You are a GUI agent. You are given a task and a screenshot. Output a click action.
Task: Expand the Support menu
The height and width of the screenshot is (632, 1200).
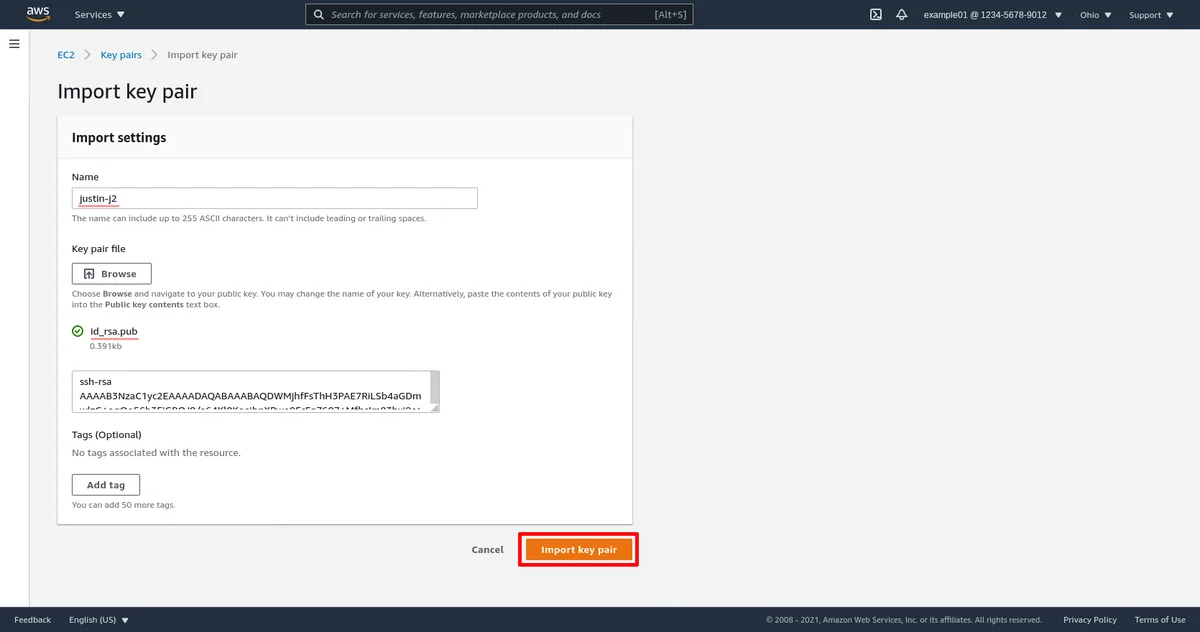pyautogui.click(x=1150, y=15)
